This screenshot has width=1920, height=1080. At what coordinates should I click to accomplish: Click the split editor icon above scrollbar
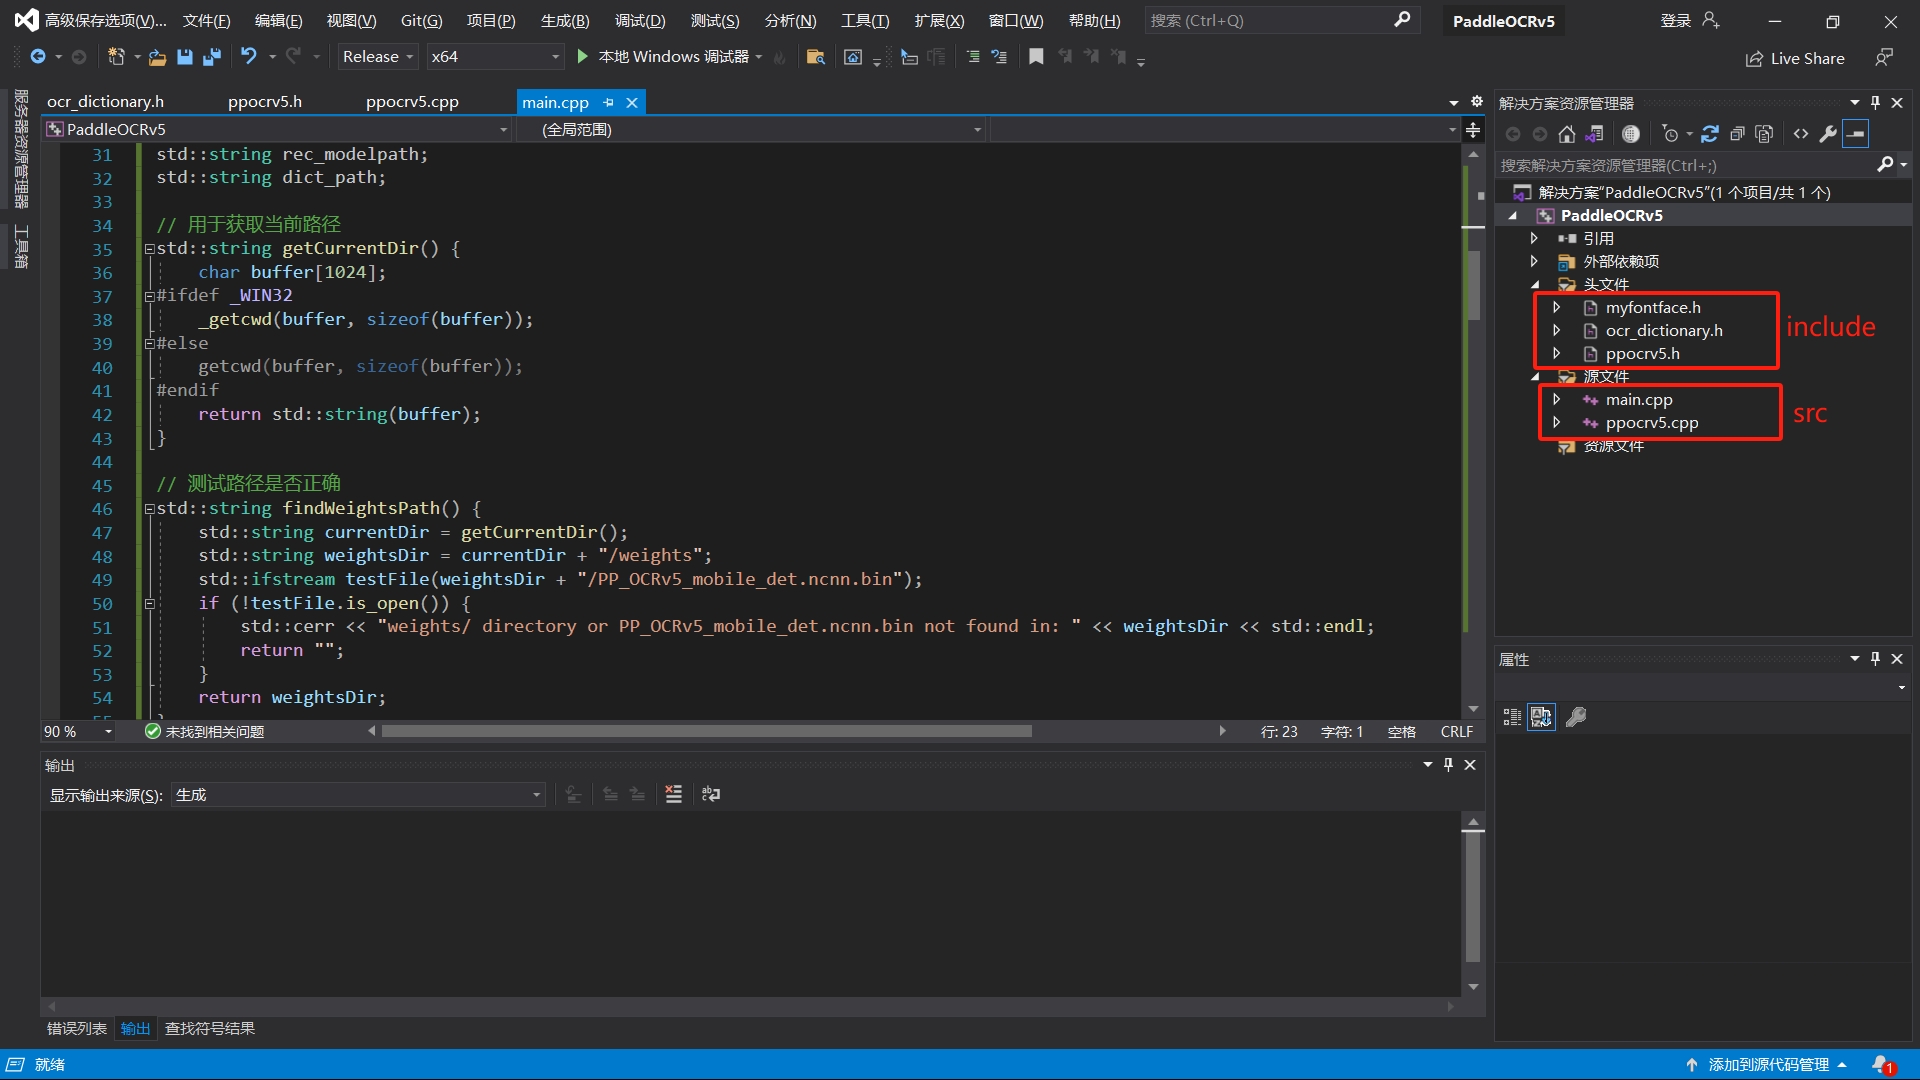1473,130
